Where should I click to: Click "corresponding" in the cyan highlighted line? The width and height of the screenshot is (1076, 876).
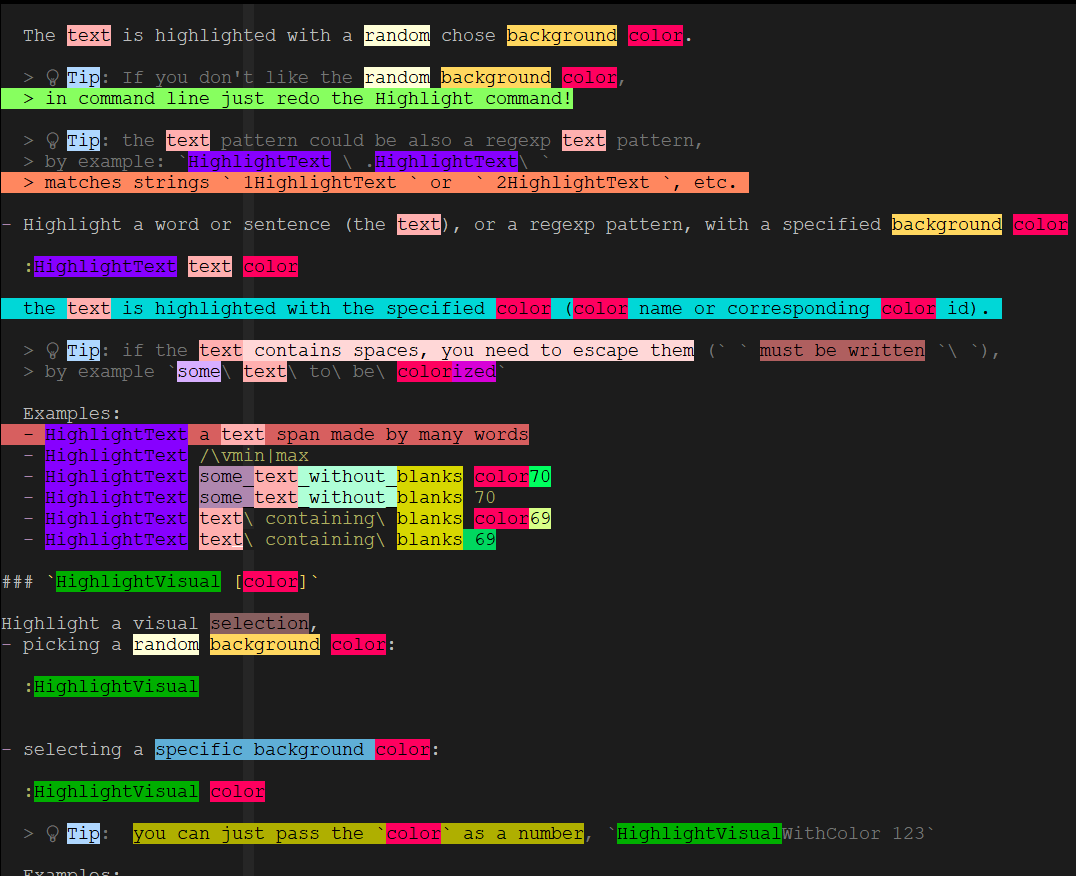coord(798,309)
